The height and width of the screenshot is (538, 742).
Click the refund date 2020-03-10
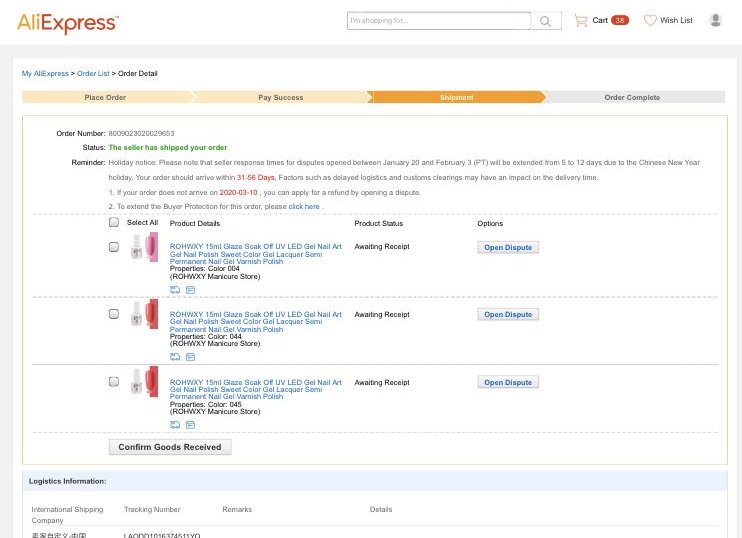(x=238, y=193)
